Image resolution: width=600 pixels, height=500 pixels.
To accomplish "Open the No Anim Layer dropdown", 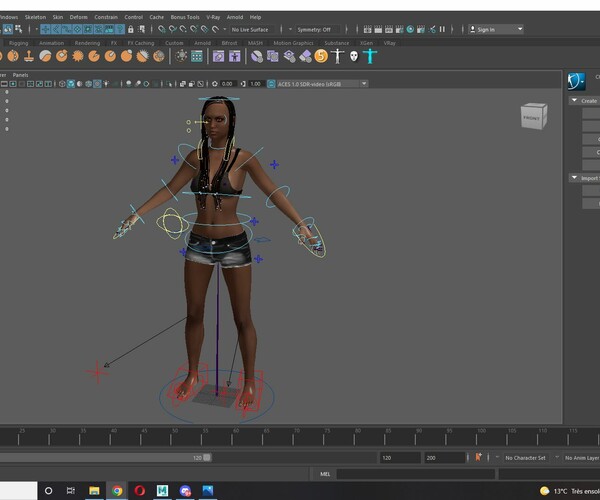I will pyautogui.click(x=582, y=458).
